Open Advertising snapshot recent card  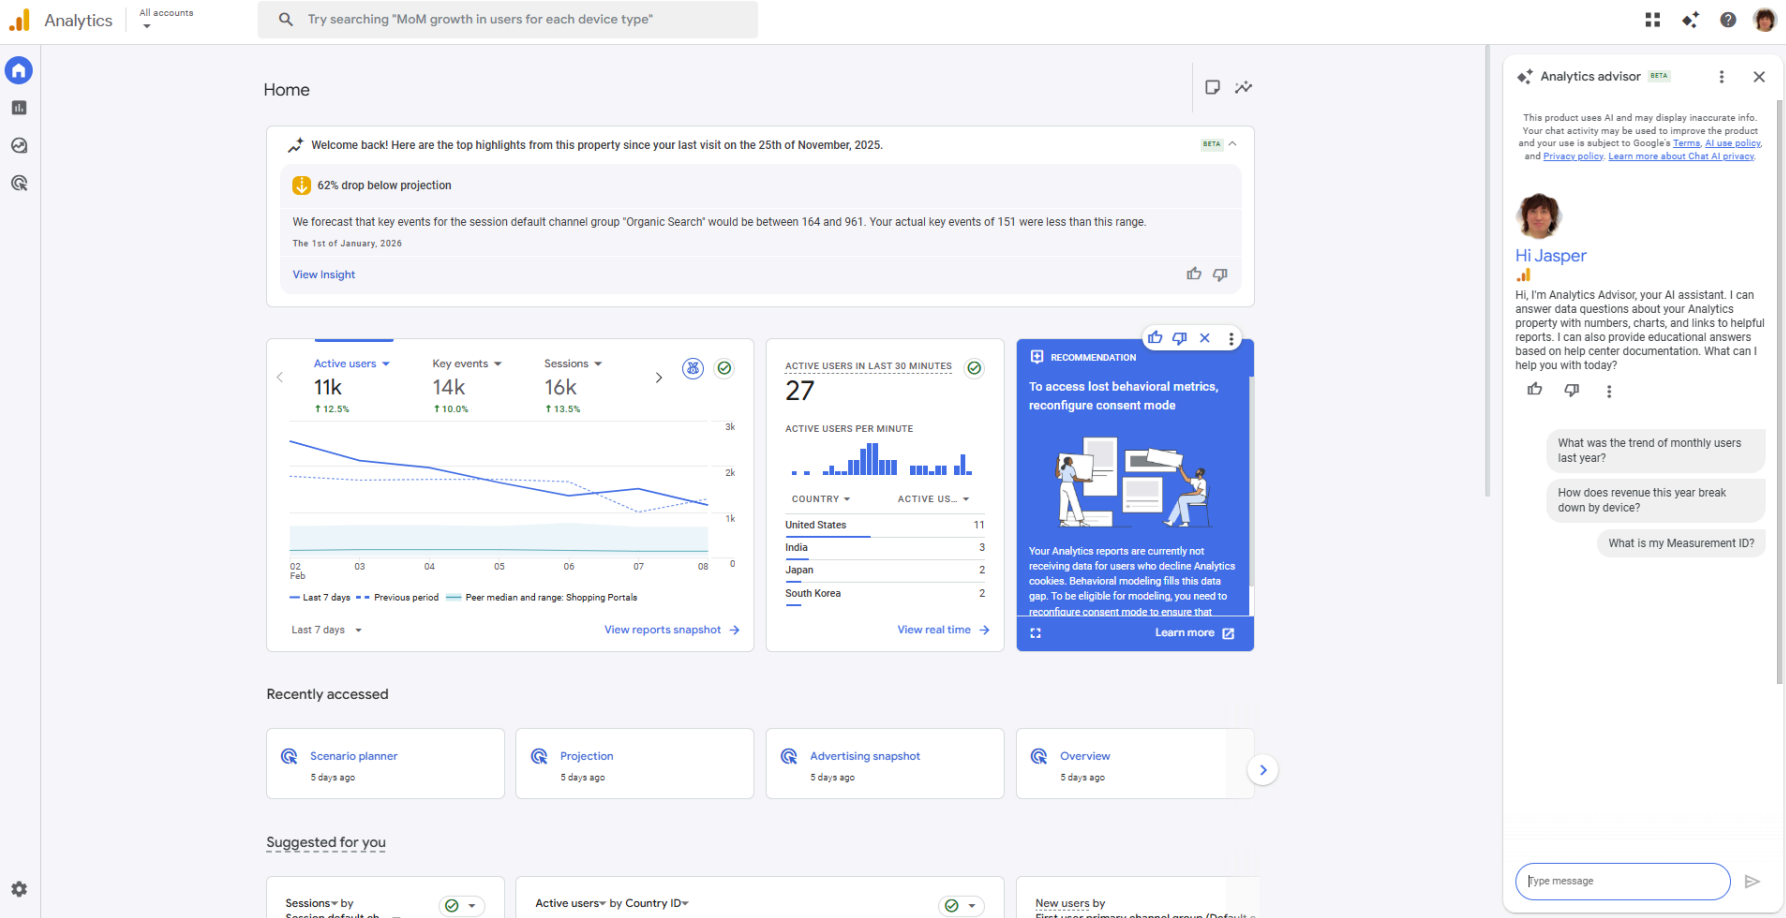[x=885, y=763]
